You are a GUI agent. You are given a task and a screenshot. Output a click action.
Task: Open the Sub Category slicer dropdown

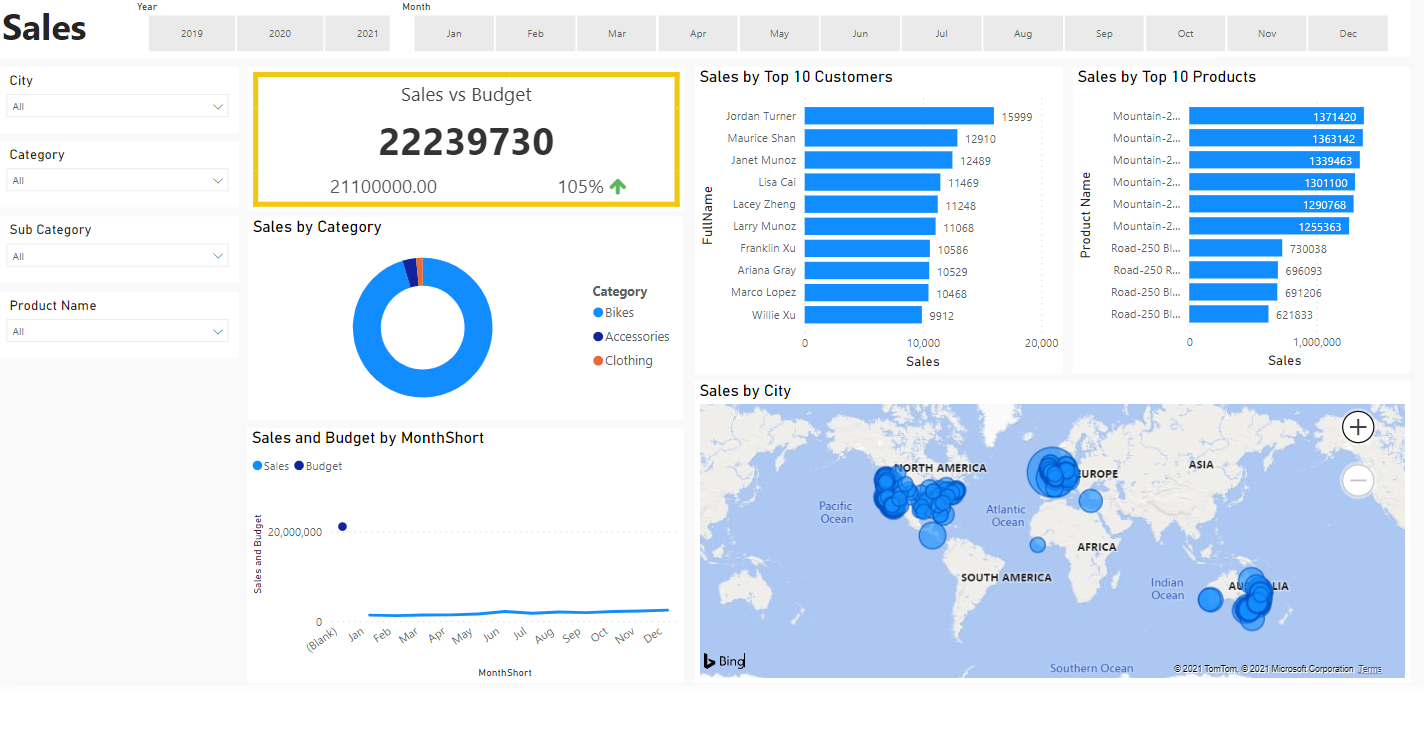(217, 255)
